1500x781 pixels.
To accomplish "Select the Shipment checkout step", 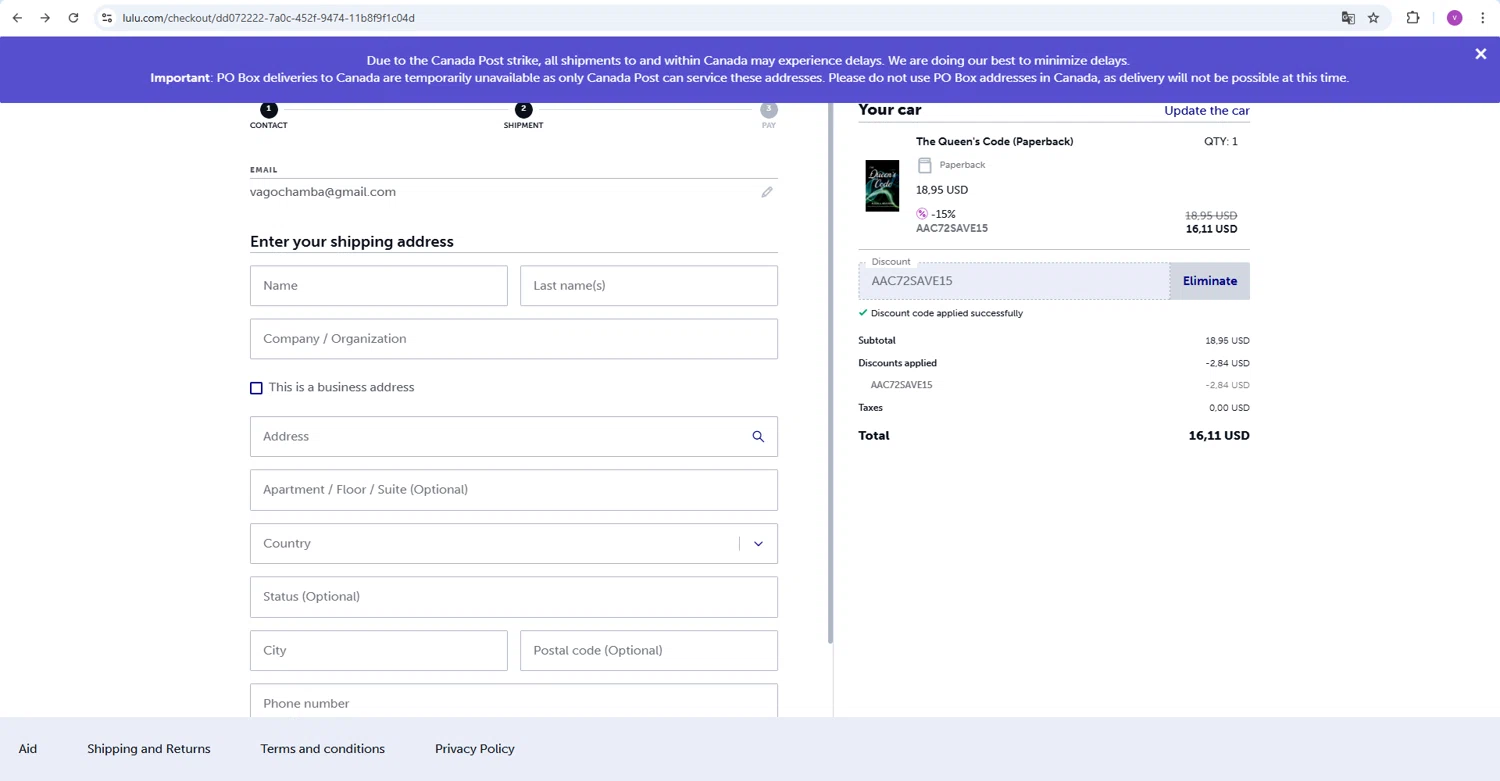I will pos(523,111).
